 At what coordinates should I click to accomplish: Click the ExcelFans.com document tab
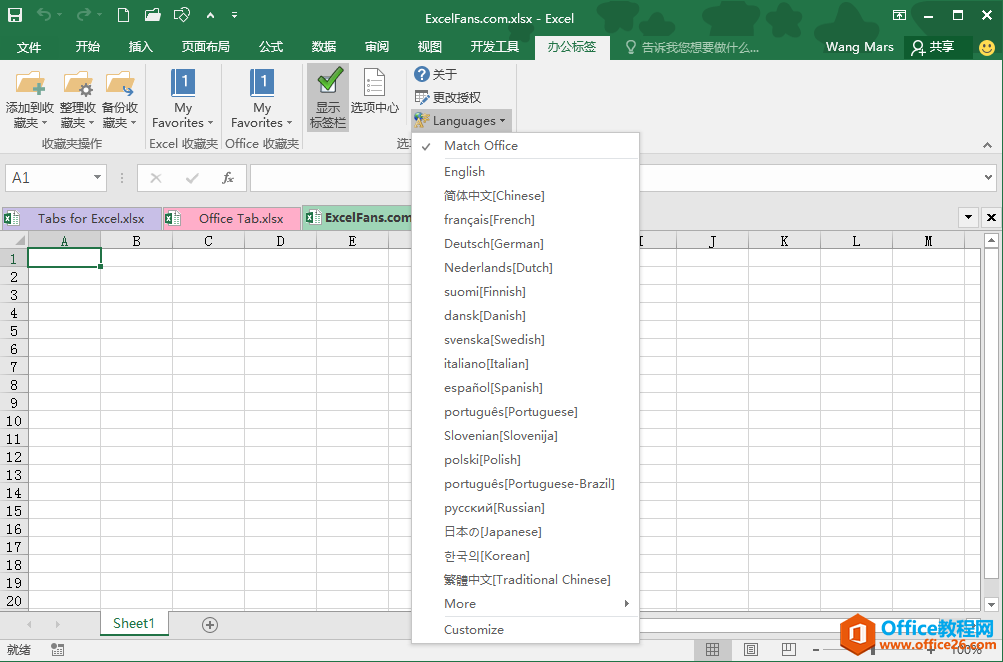pos(357,218)
